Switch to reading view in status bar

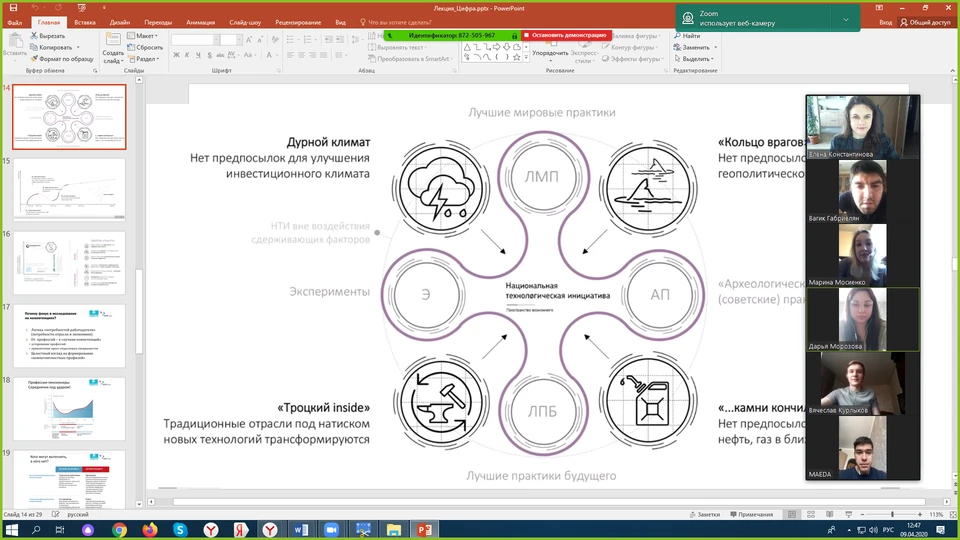click(x=830, y=514)
